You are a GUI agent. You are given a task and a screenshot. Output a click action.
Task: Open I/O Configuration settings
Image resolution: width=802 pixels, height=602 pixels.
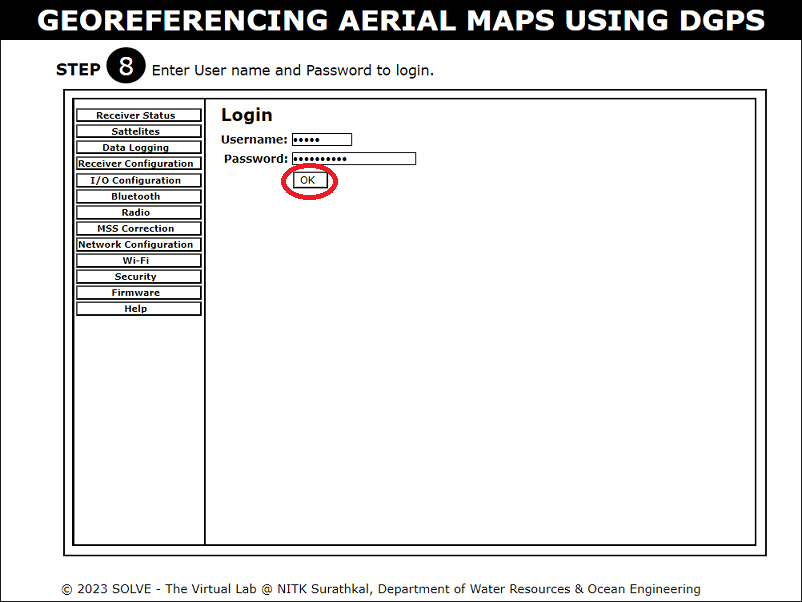click(x=138, y=181)
